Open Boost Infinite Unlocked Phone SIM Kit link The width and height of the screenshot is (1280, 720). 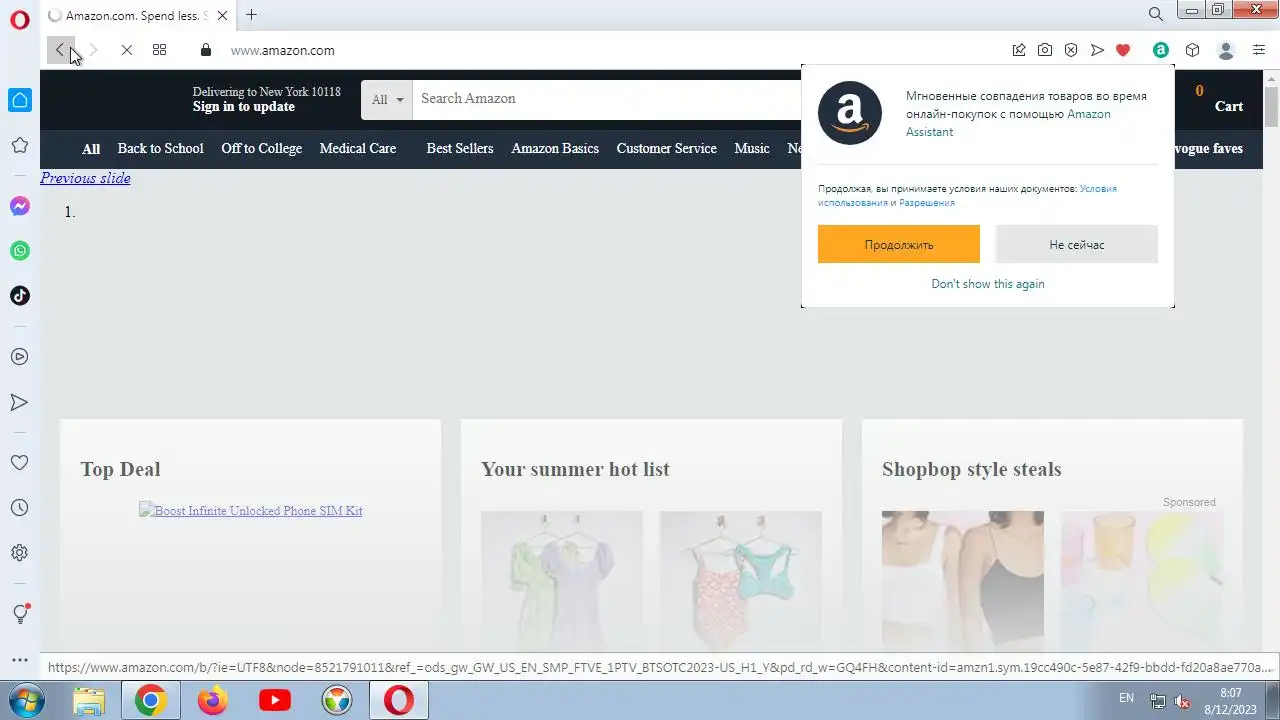click(250, 510)
